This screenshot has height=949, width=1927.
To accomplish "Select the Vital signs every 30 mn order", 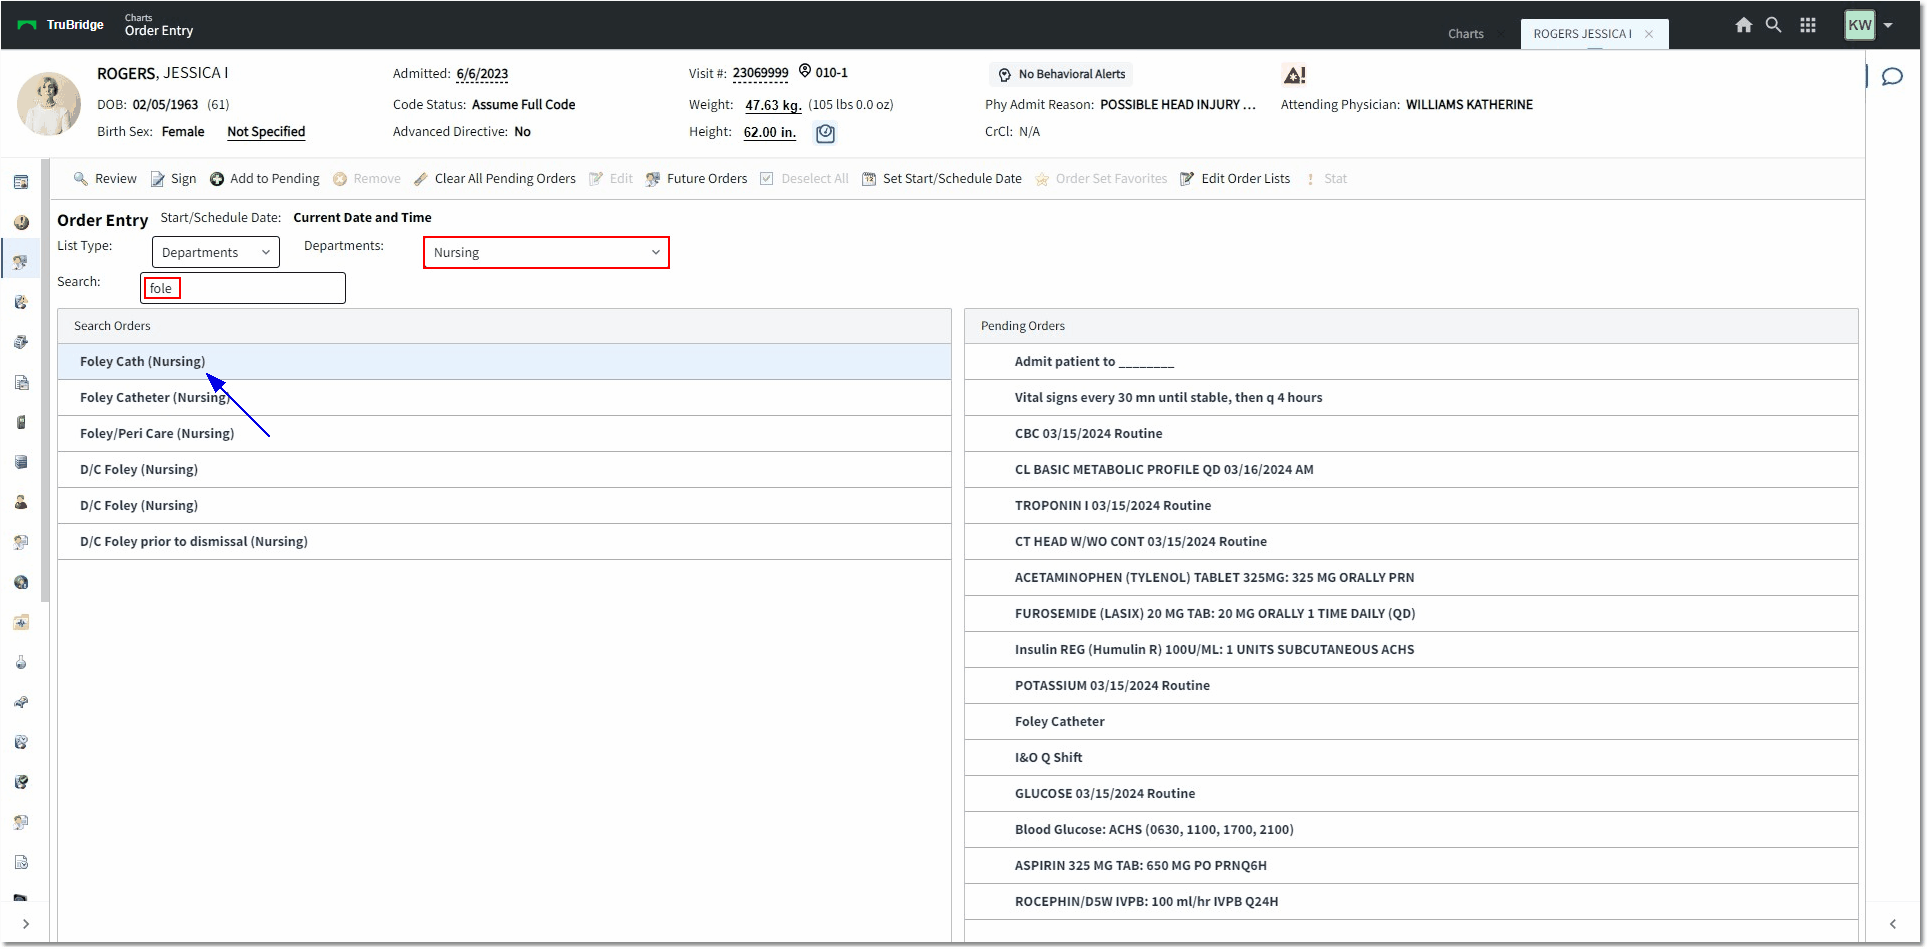I will (x=1411, y=398).
